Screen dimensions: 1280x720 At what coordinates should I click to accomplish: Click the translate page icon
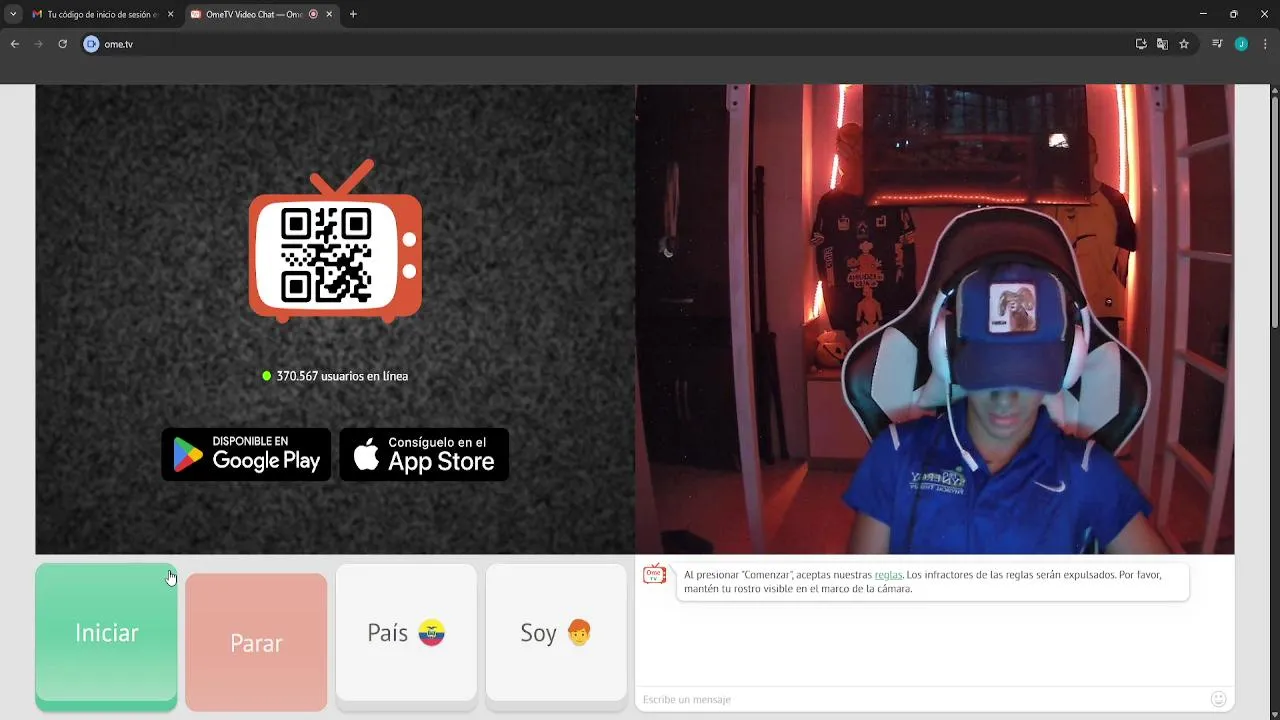1162,44
